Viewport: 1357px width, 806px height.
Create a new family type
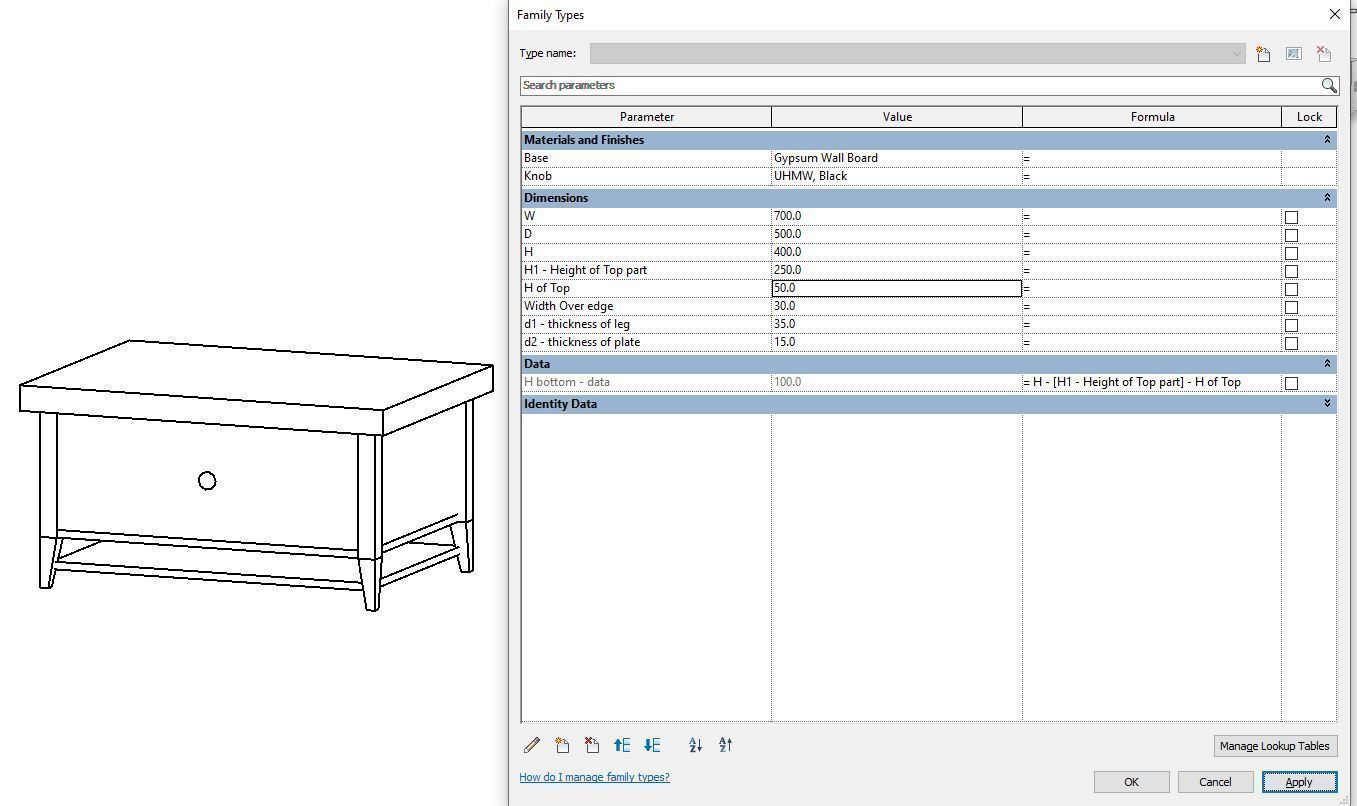pos(1262,54)
